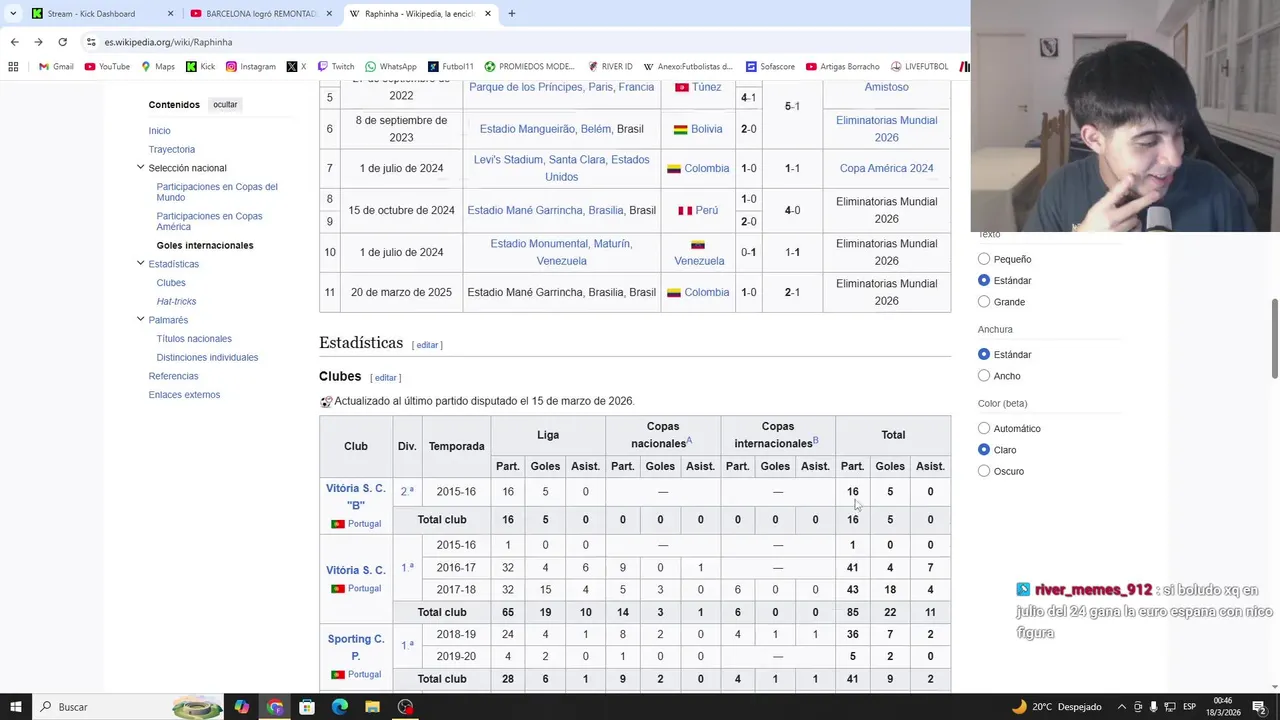Open the Sporting C. P. club link
Viewport: 1280px width, 720px height.
pos(355,647)
